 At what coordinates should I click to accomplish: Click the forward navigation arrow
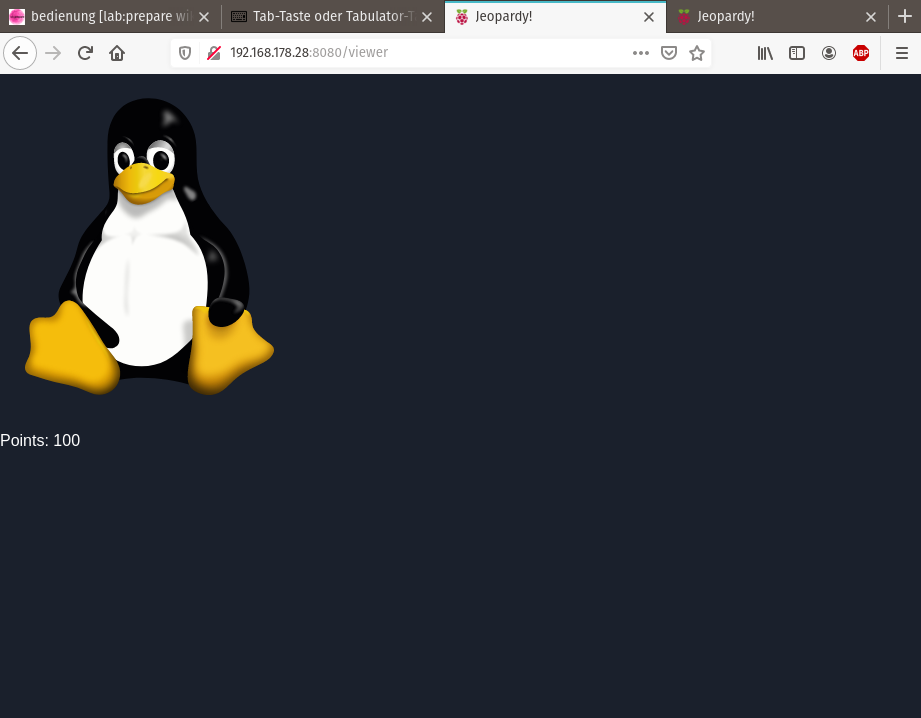53,53
